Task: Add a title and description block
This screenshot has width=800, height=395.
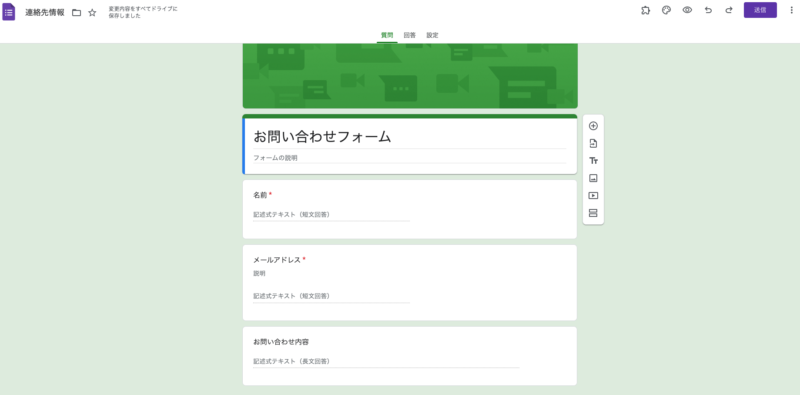Action: click(593, 161)
